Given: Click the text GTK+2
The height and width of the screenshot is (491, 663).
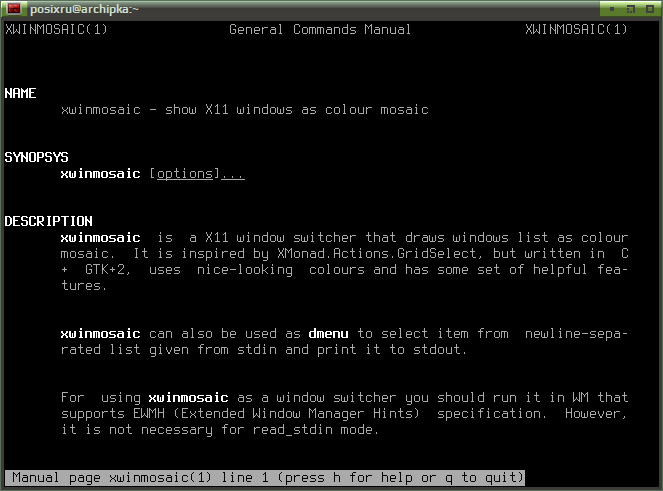Looking at the screenshot, I should coord(107,269).
